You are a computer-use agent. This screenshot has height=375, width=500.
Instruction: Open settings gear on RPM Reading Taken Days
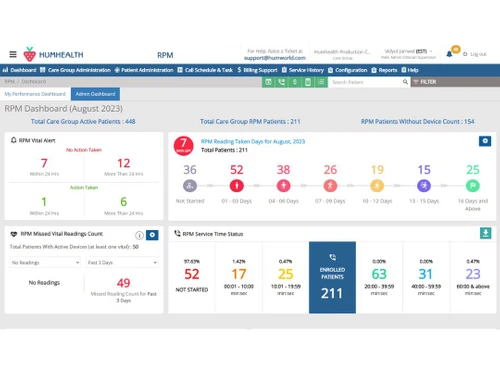[x=485, y=141]
